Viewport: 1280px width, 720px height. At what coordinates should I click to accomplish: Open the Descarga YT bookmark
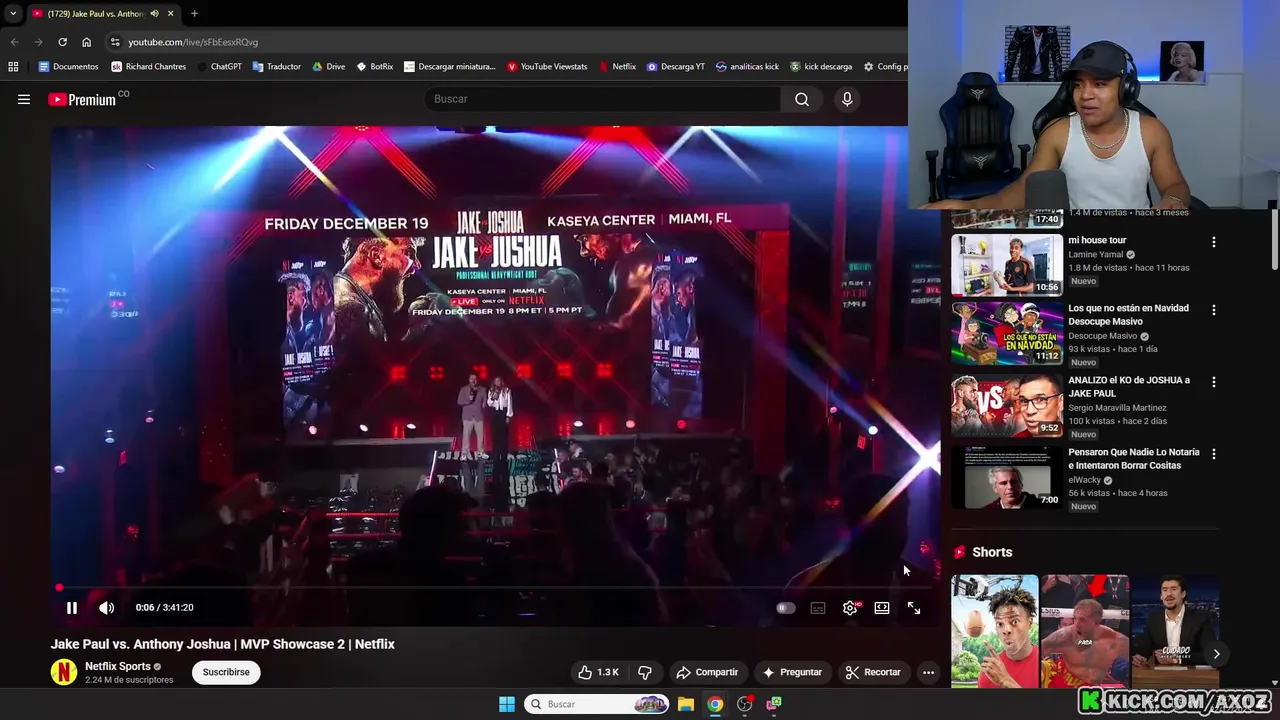[x=676, y=67]
